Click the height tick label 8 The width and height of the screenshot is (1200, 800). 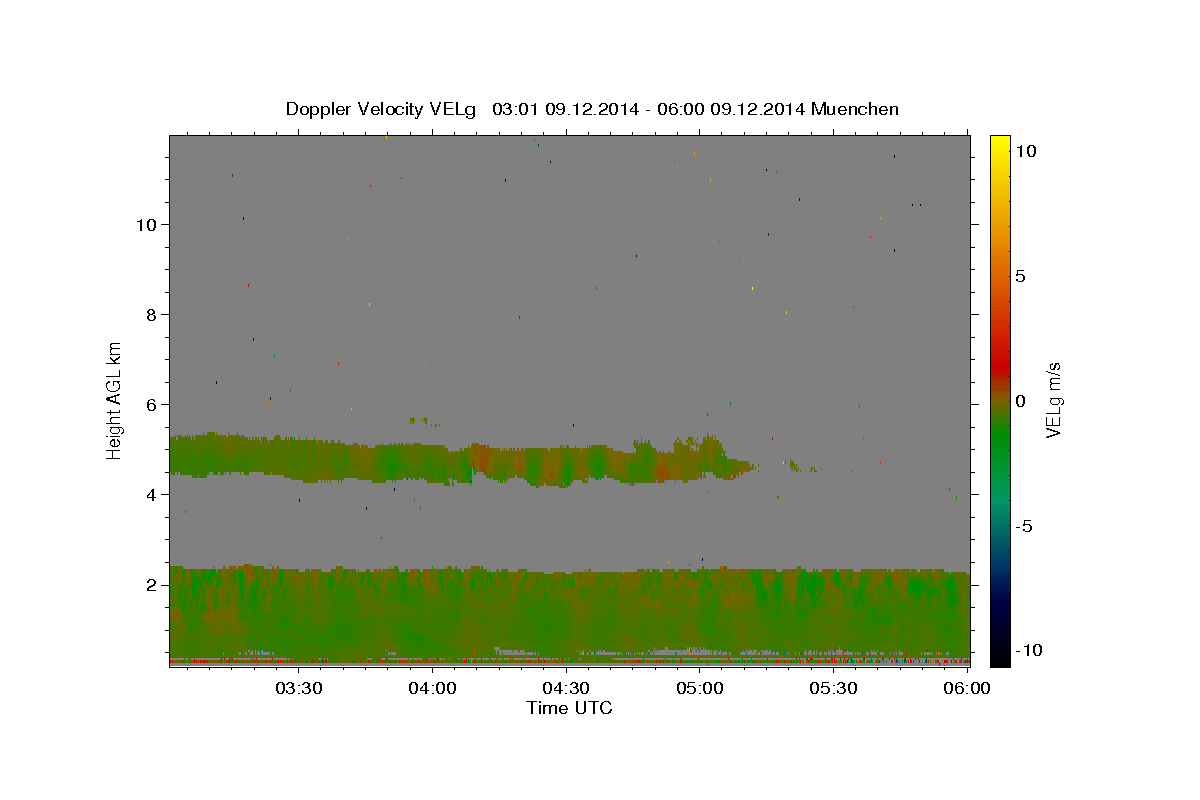[x=150, y=314]
